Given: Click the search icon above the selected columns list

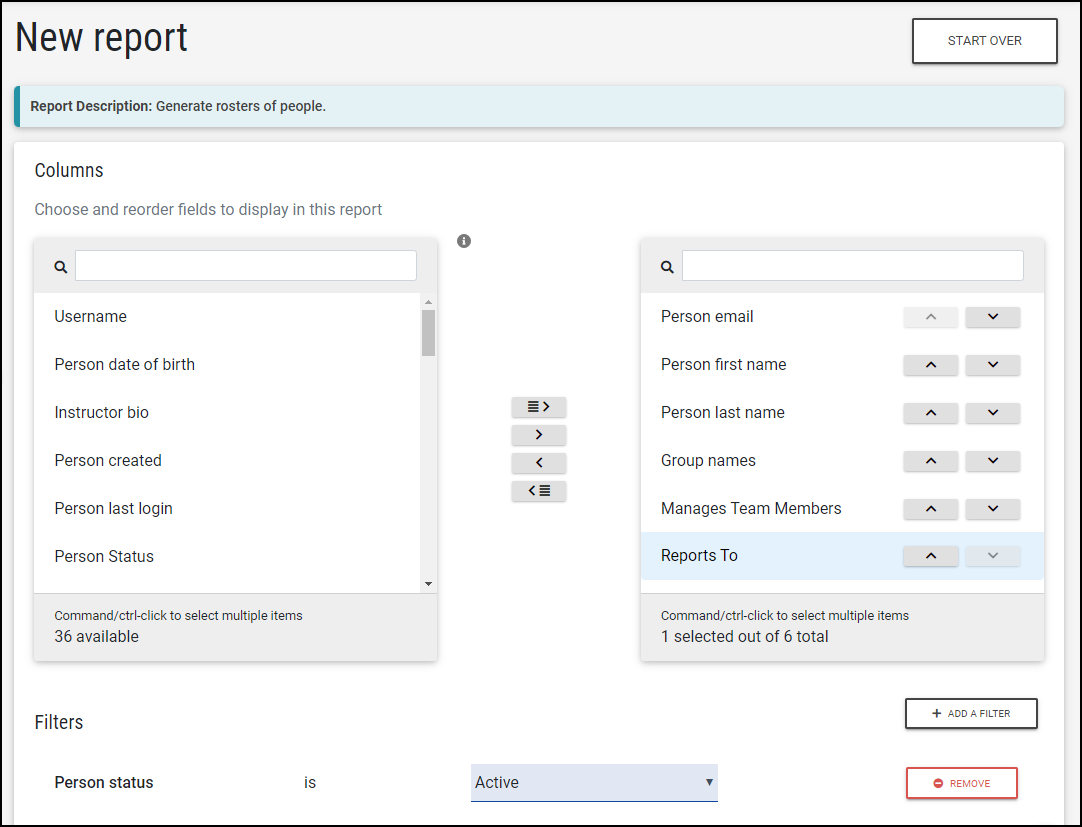Looking at the screenshot, I should click(667, 266).
